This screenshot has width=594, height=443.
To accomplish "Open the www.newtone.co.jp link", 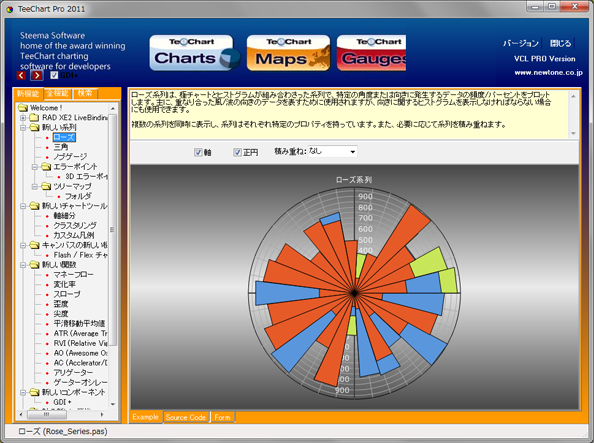I will [x=548, y=72].
